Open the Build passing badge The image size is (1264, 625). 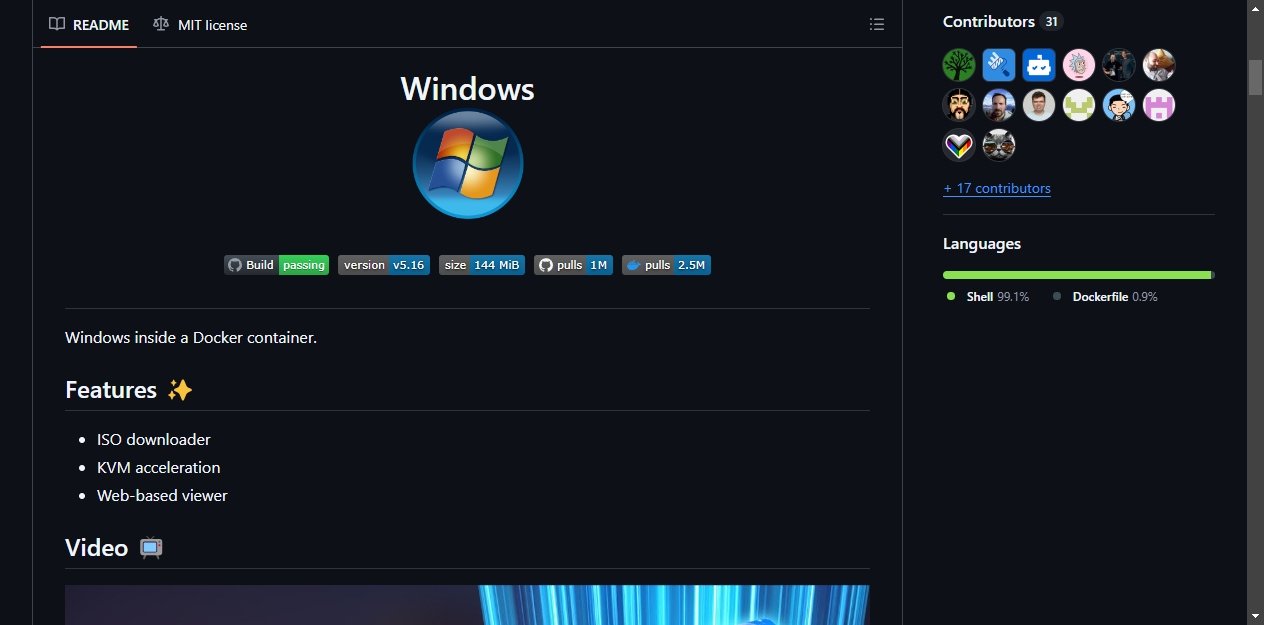click(276, 265)
